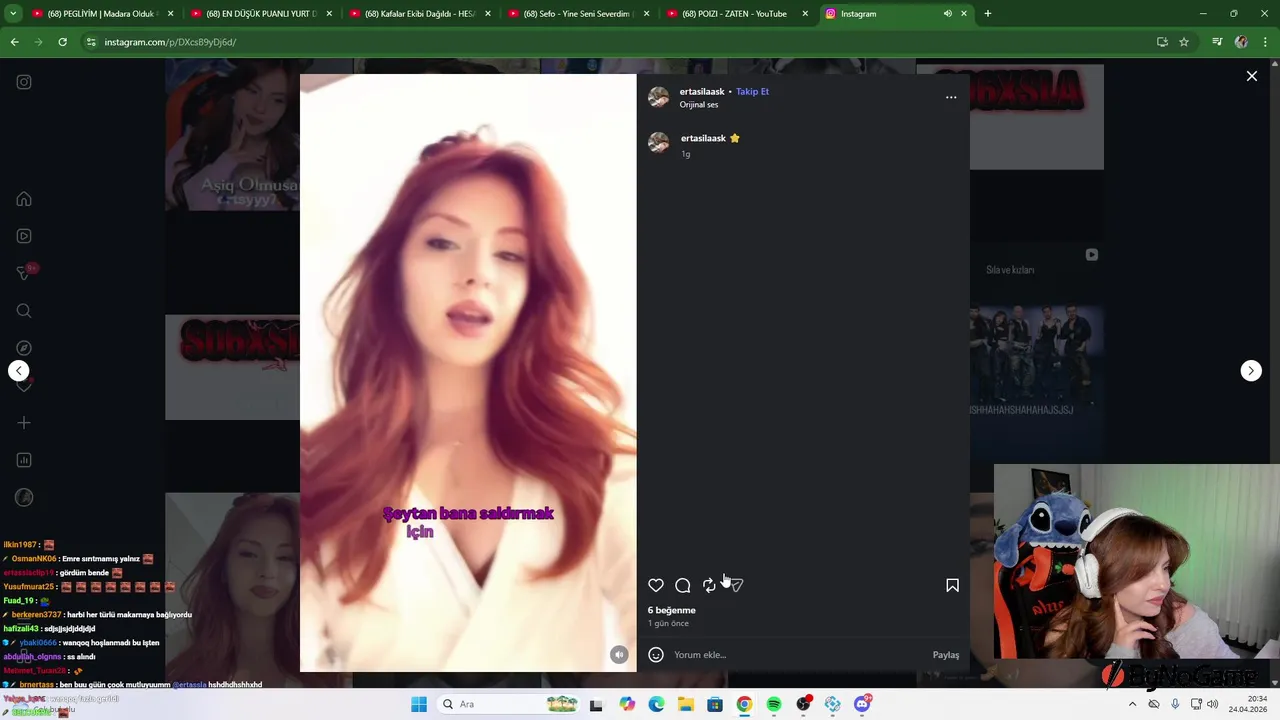
Task: Open the Chrome three-dot menu
Action: [1266, 42]
